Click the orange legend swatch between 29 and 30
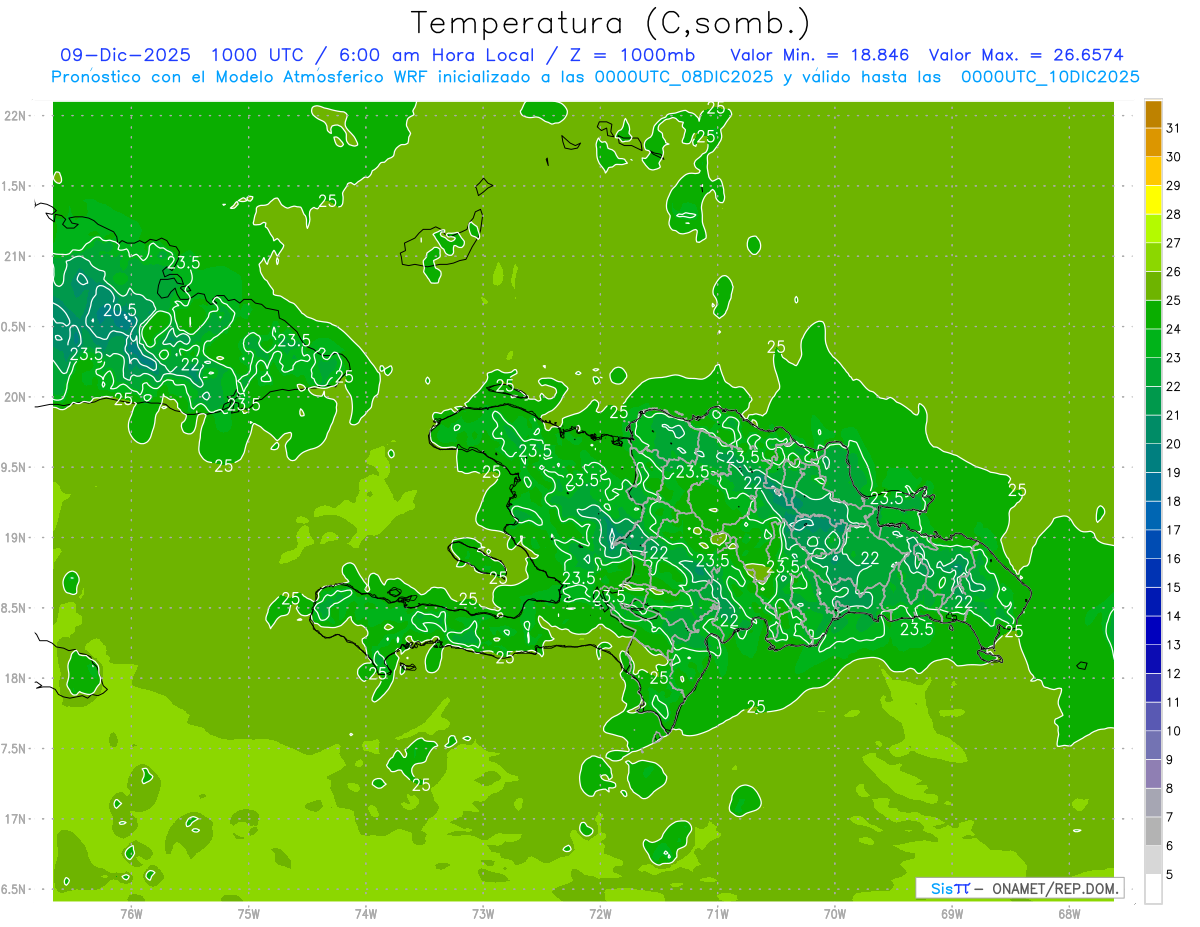Screen dimensions: 1200x927 (x=1153, y=171)
